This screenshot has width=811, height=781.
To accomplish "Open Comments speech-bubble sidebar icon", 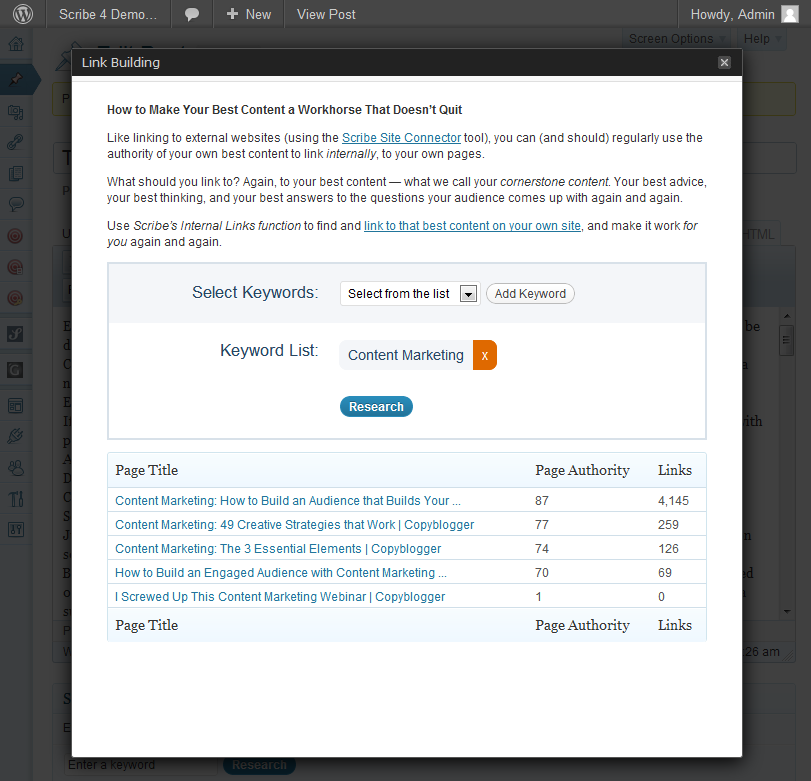I will click(x=16, y=204).
